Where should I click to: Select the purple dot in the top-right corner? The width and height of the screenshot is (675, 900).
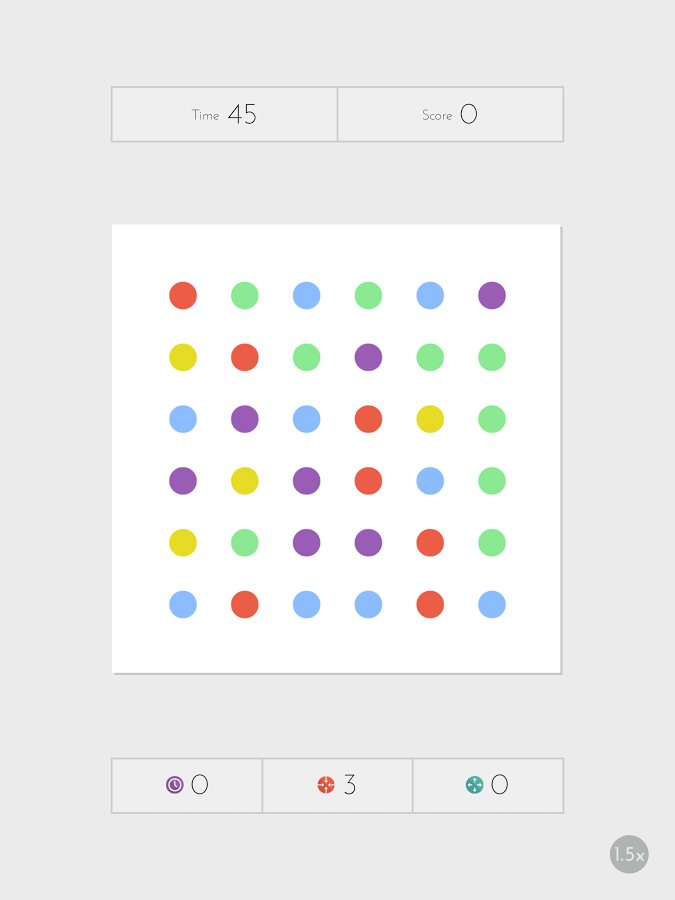point(491,295)
